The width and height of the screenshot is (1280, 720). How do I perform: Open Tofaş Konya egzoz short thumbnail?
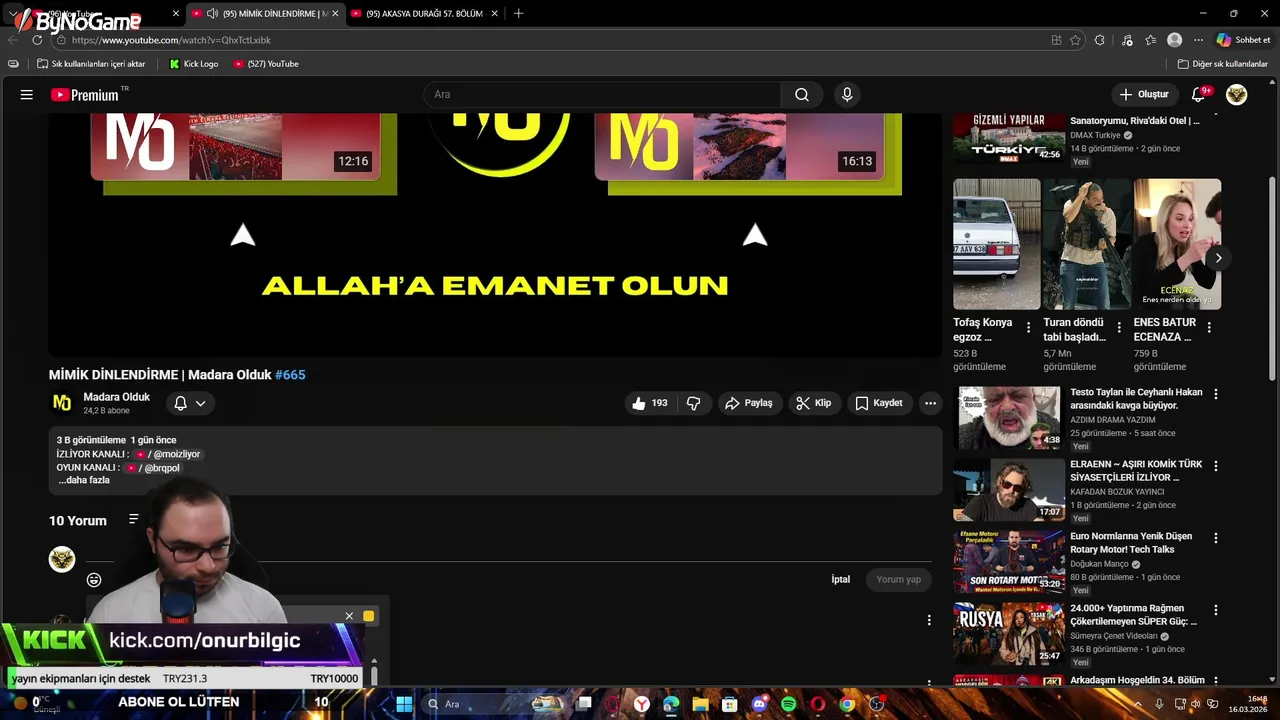[997, 244]
